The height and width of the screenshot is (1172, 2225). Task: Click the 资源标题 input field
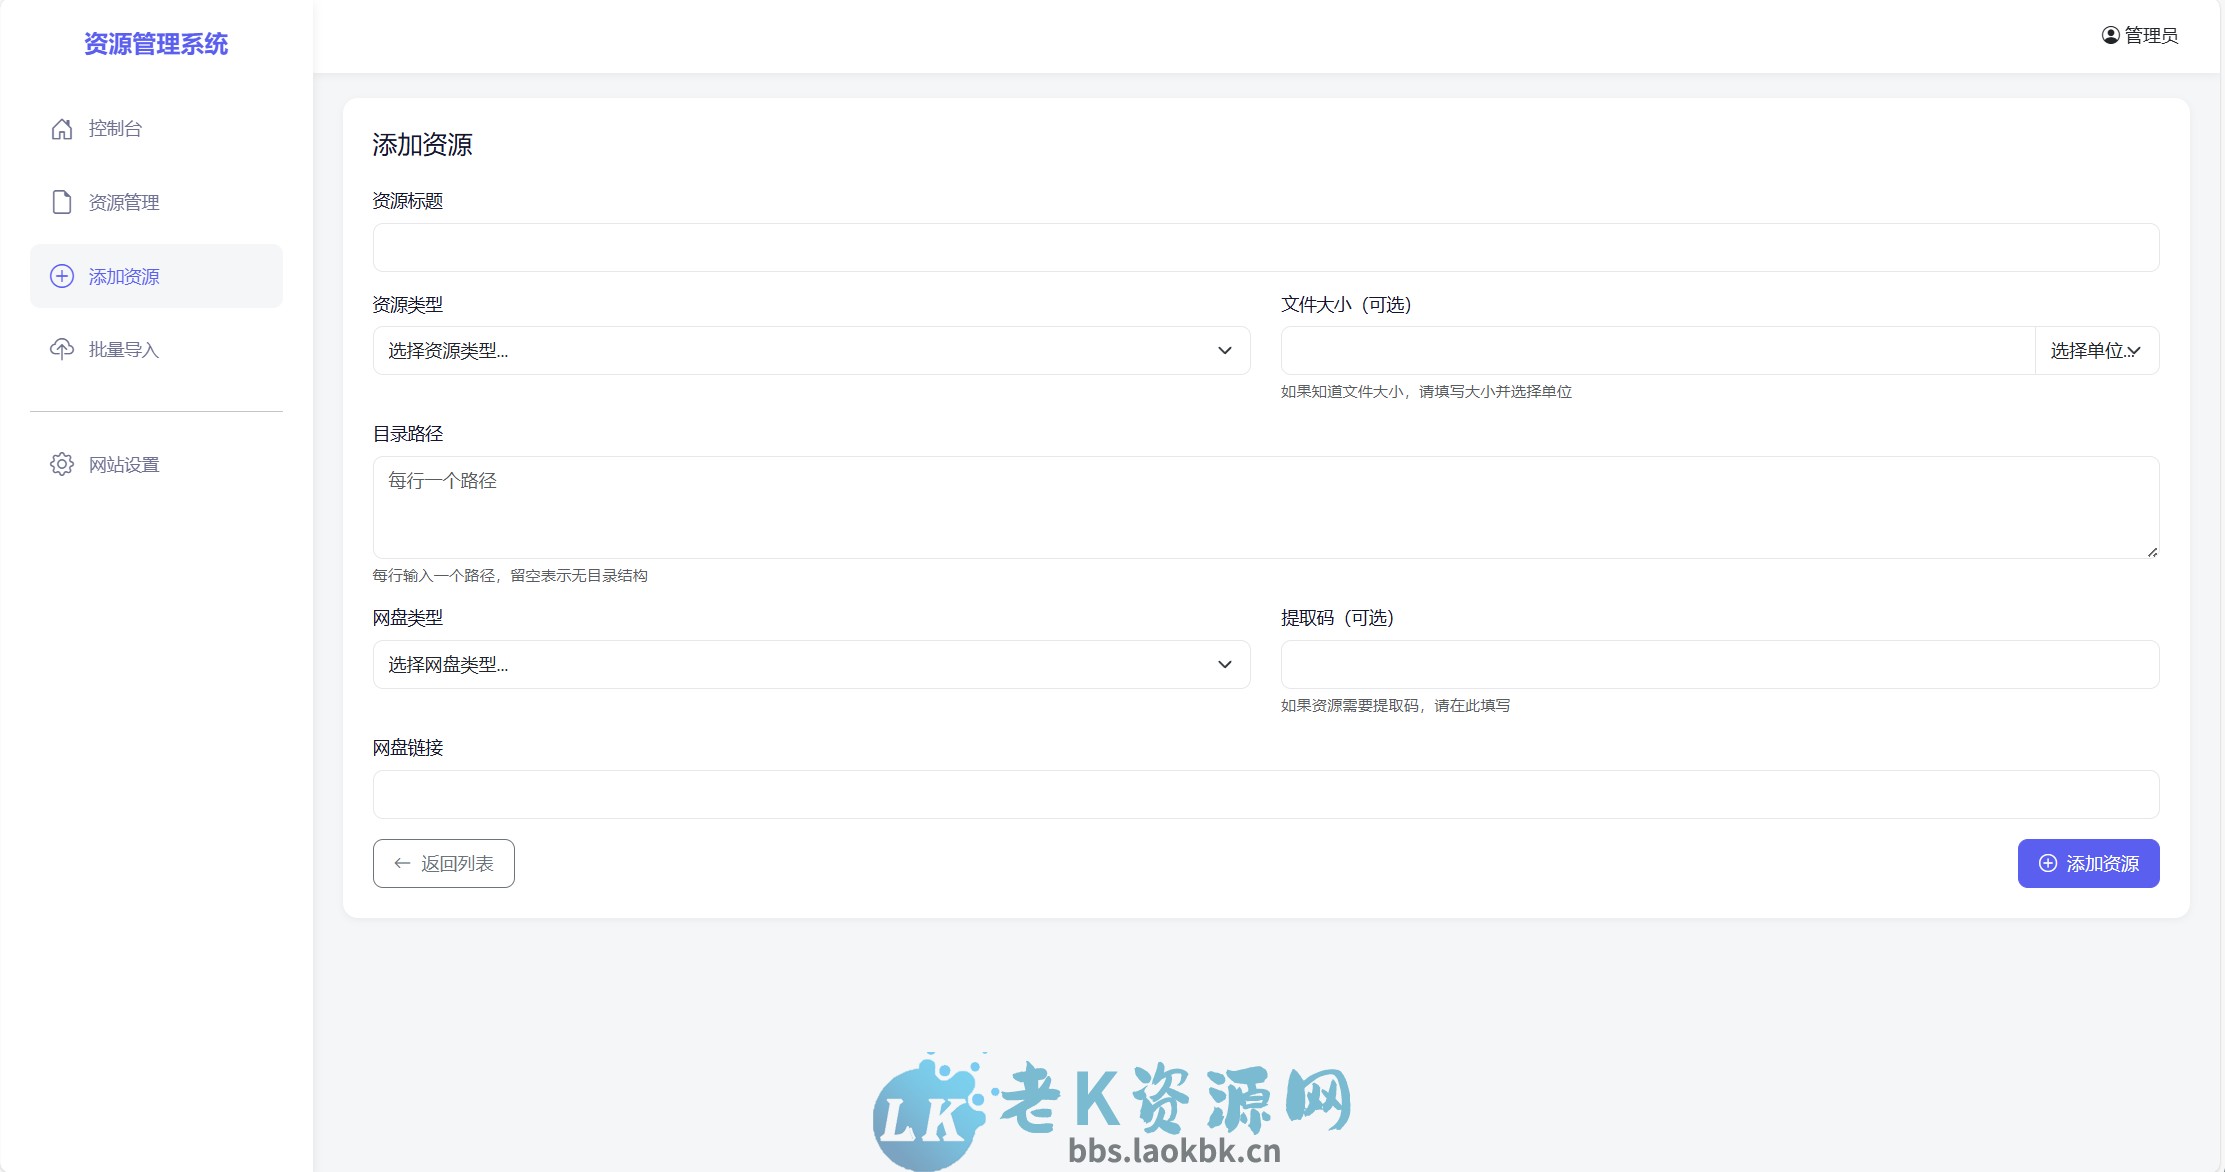click(1265, 247)
